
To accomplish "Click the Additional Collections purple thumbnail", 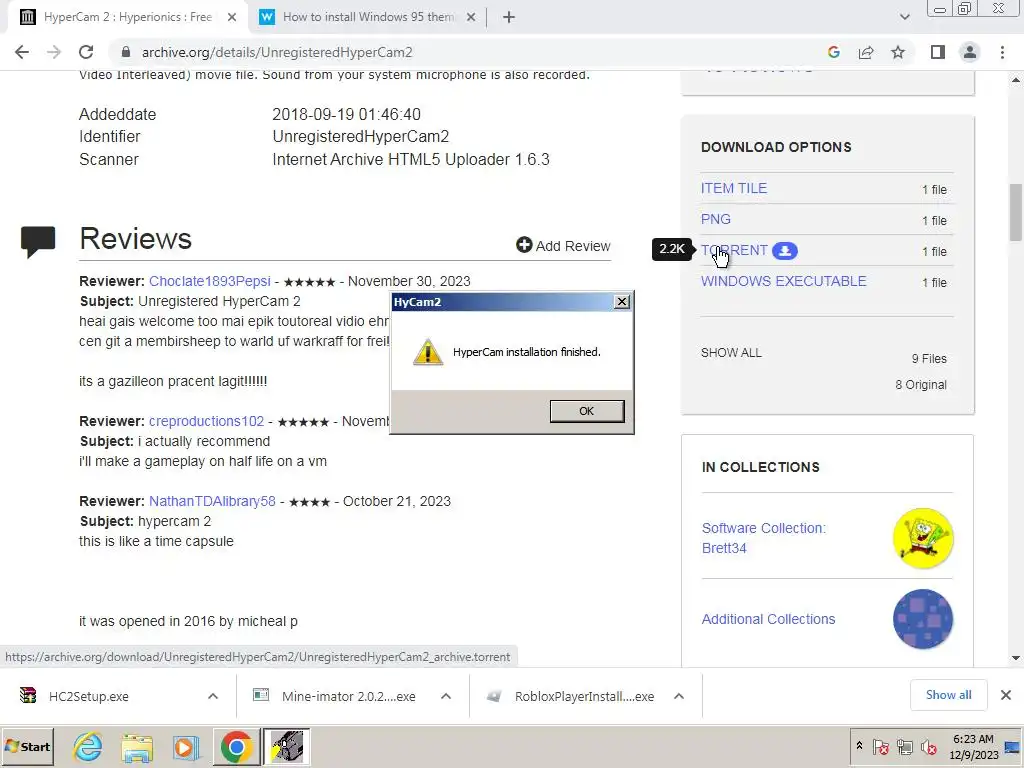I will coord(923,619).
